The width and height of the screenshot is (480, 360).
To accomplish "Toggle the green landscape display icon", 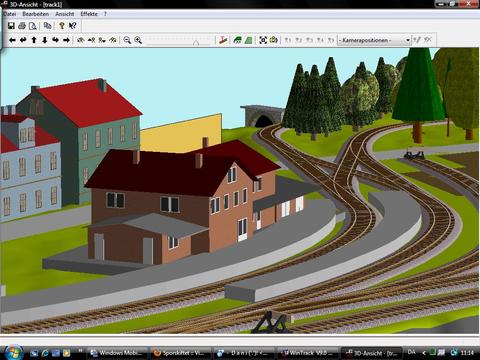I will pos(237,40).
